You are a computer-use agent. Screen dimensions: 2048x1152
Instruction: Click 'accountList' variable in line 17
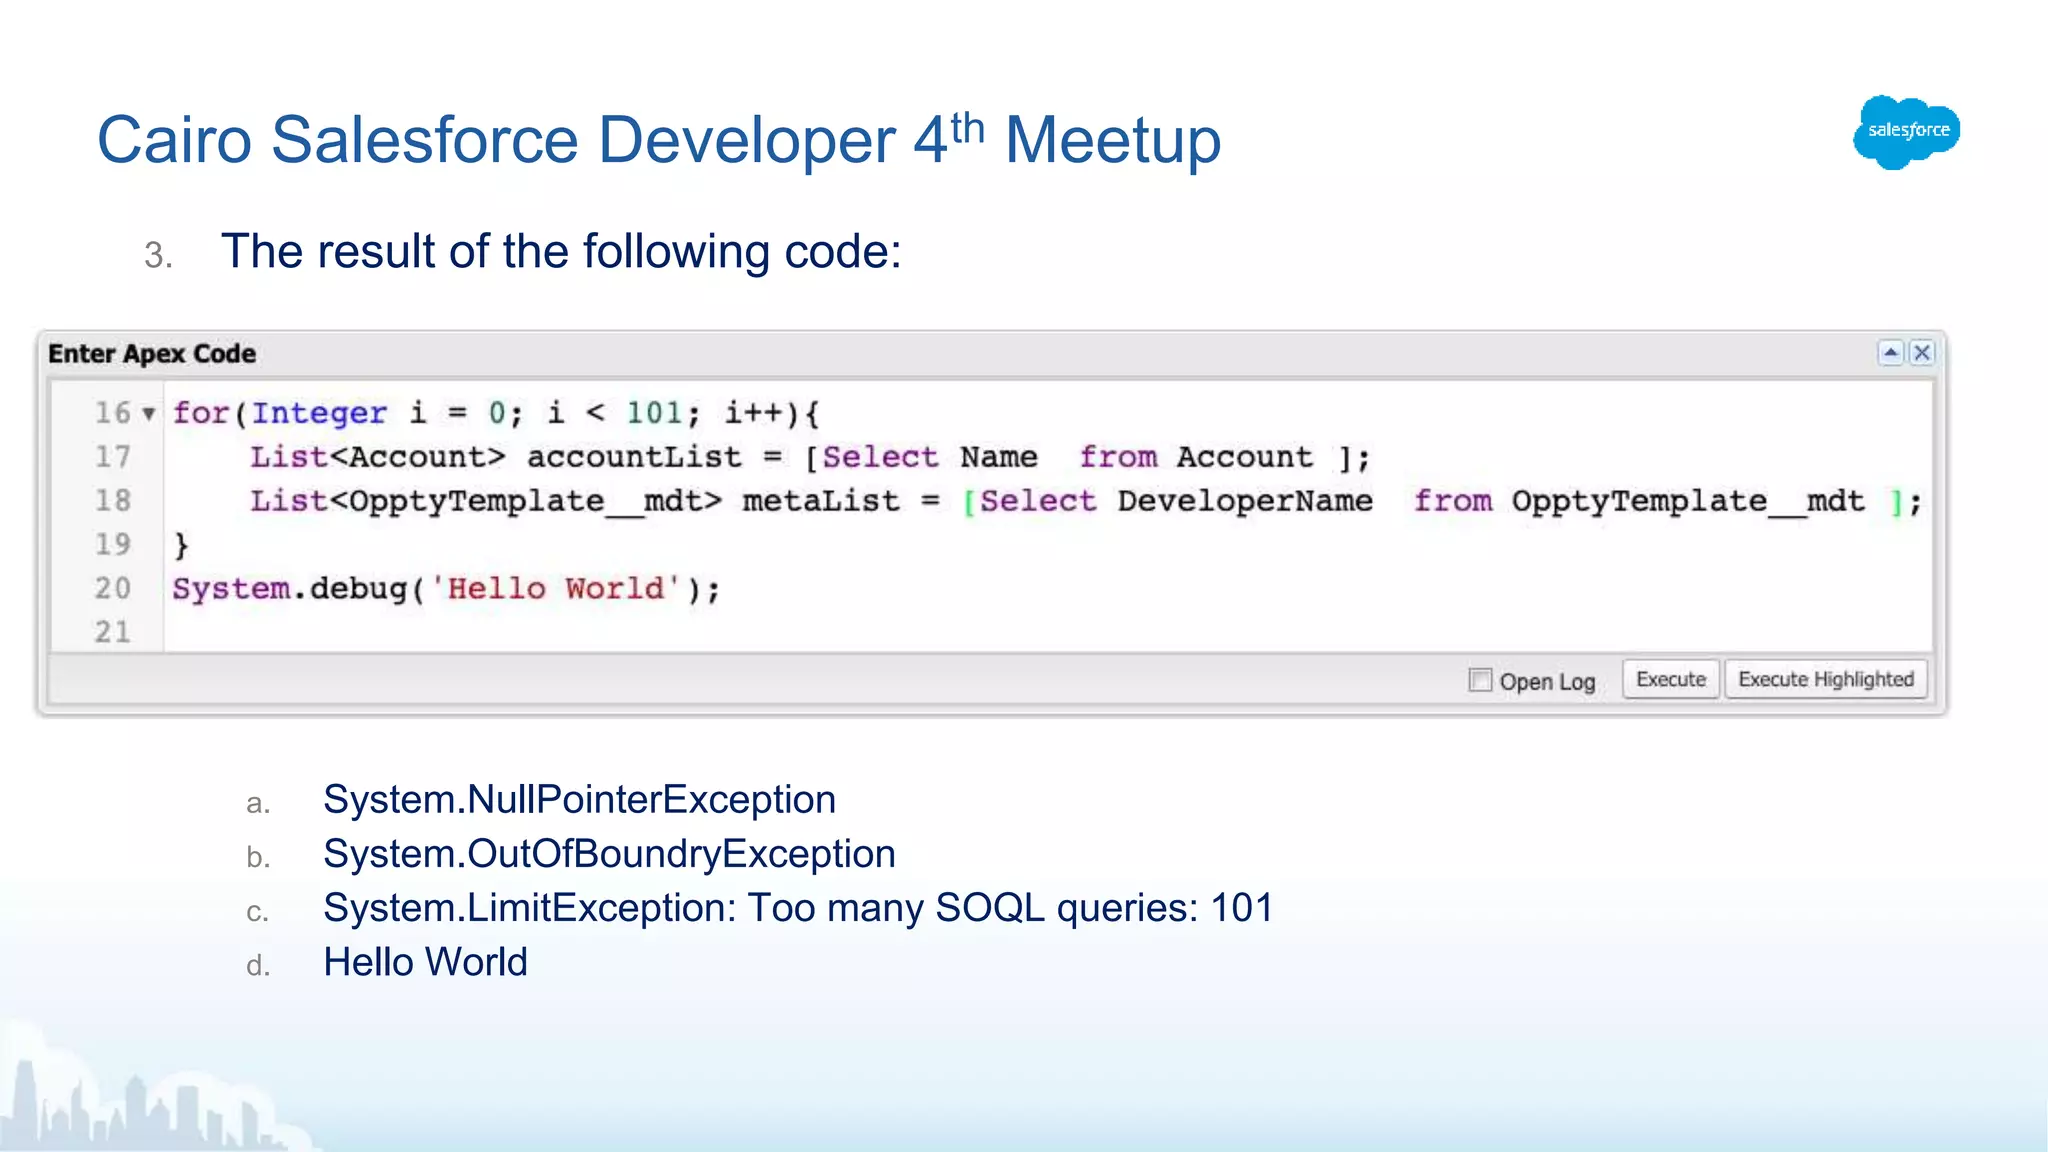[x=634, y=457]
